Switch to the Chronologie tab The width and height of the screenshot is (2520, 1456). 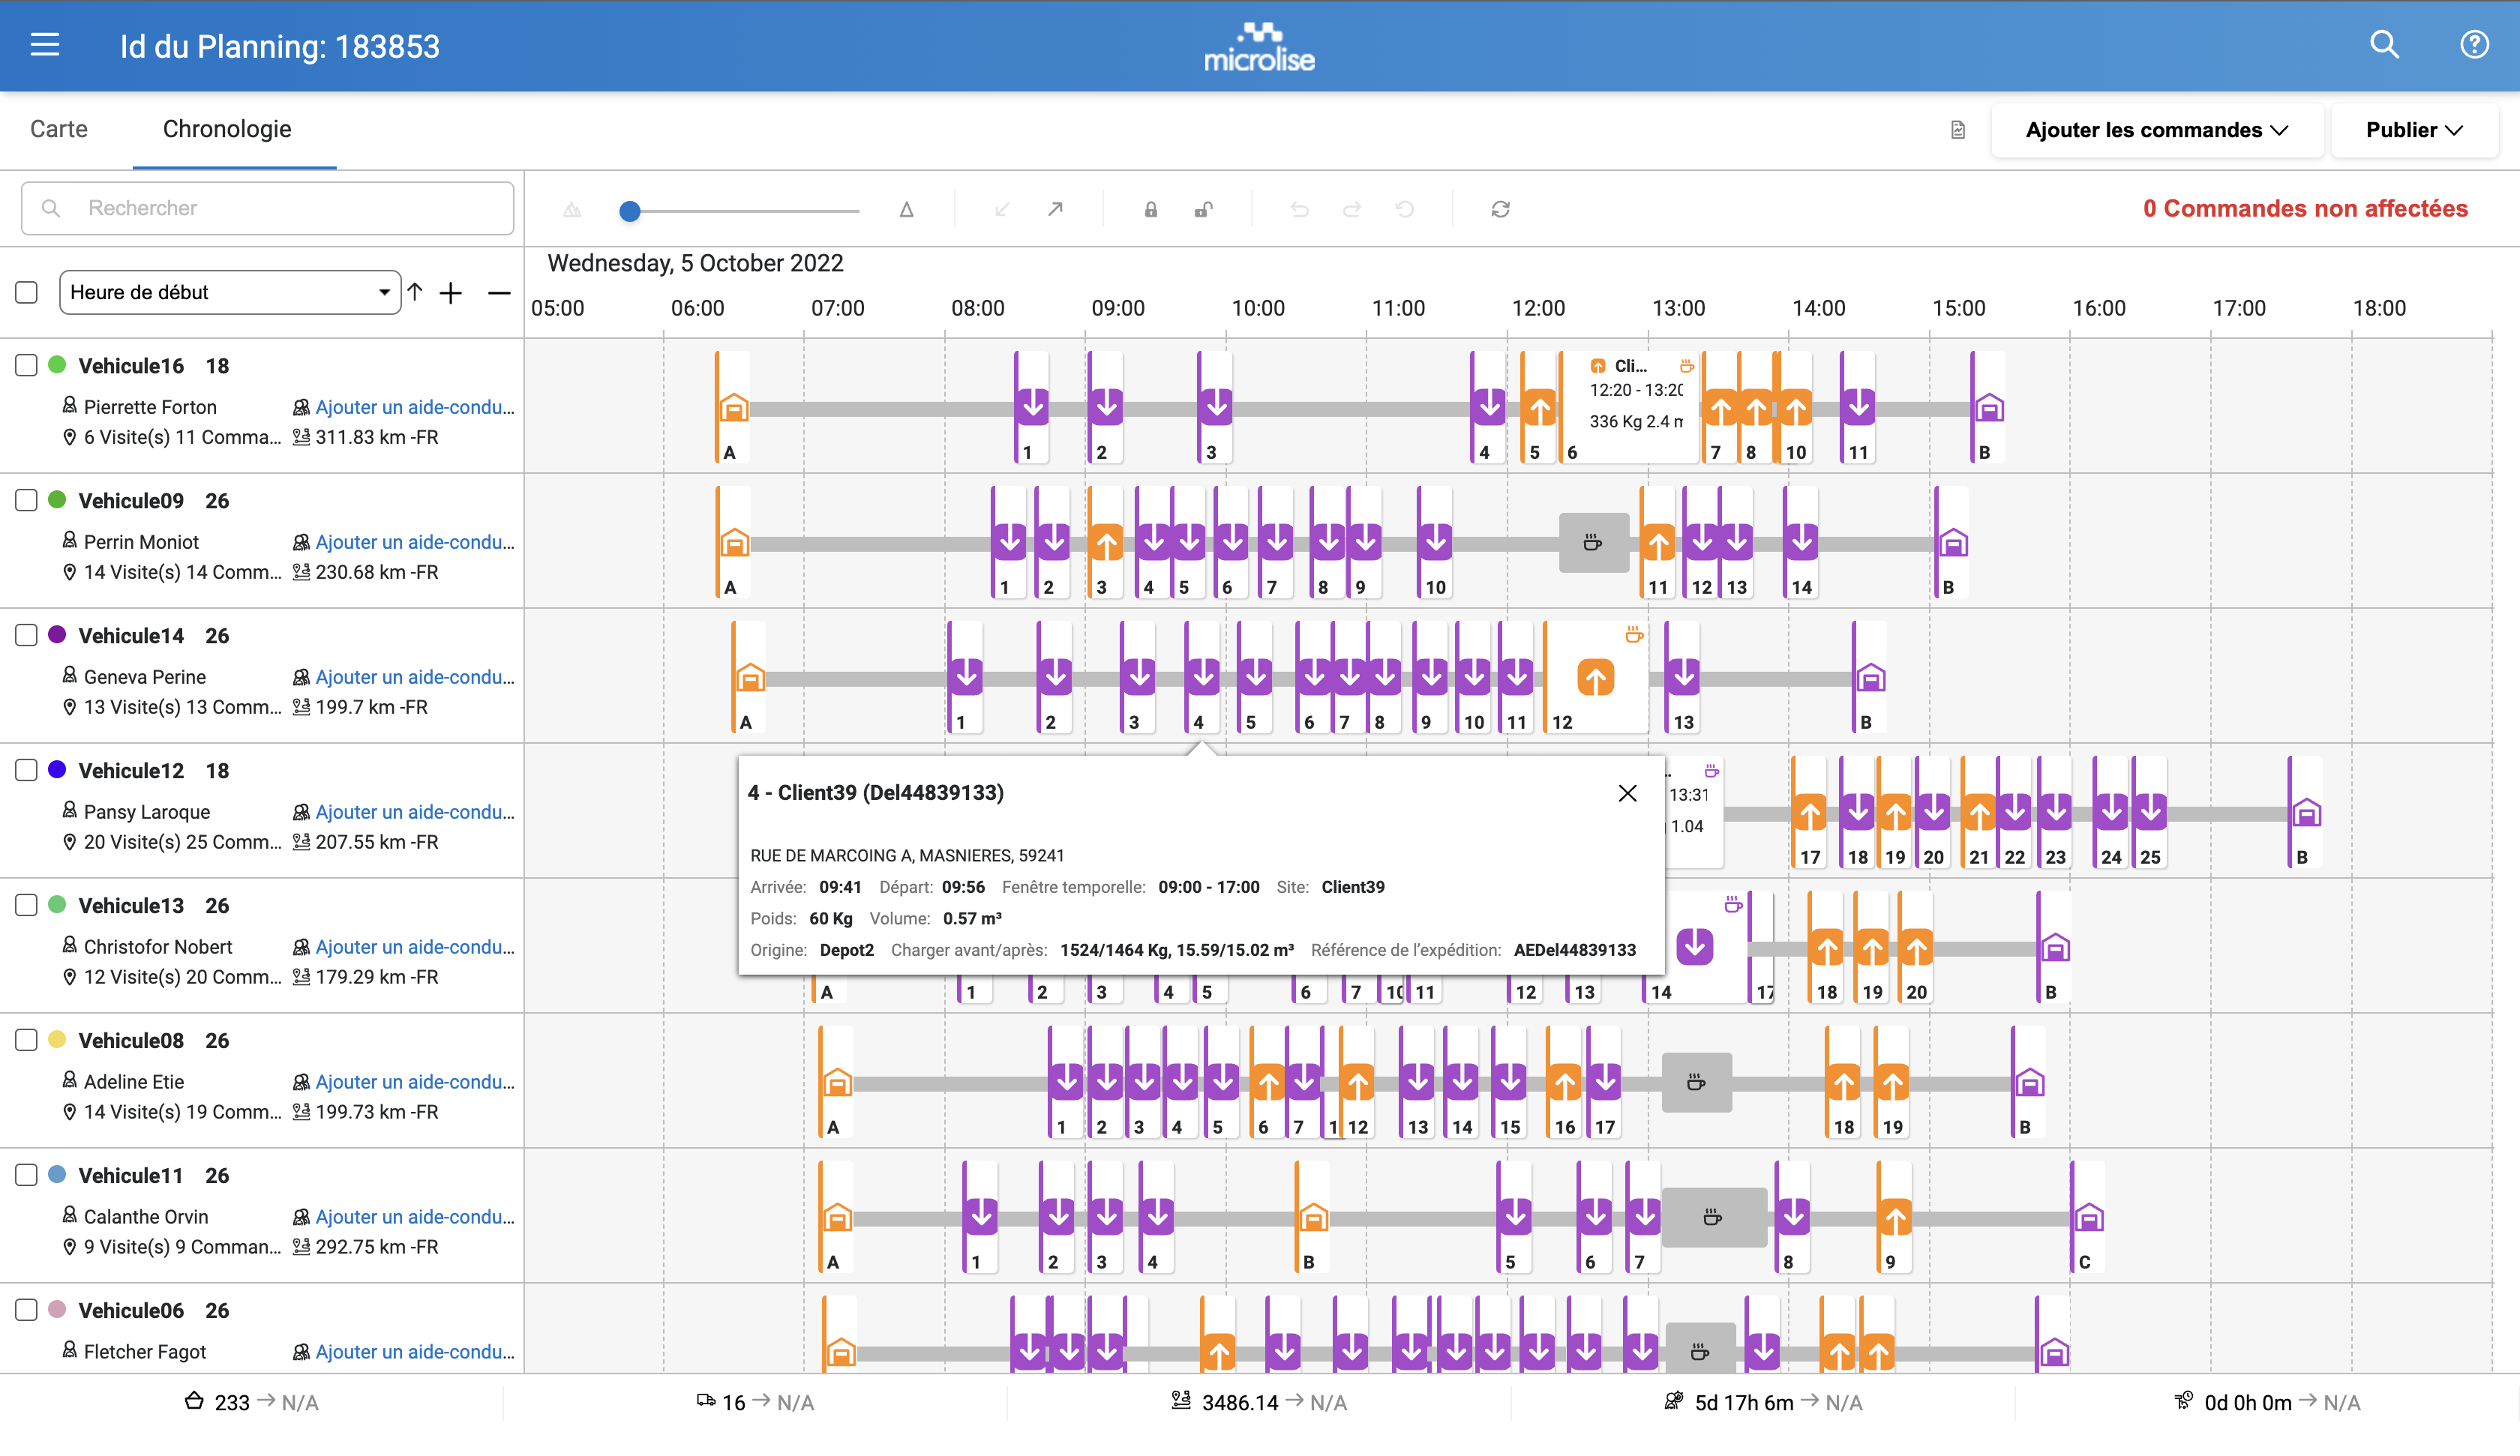click(x=227, y=129)
